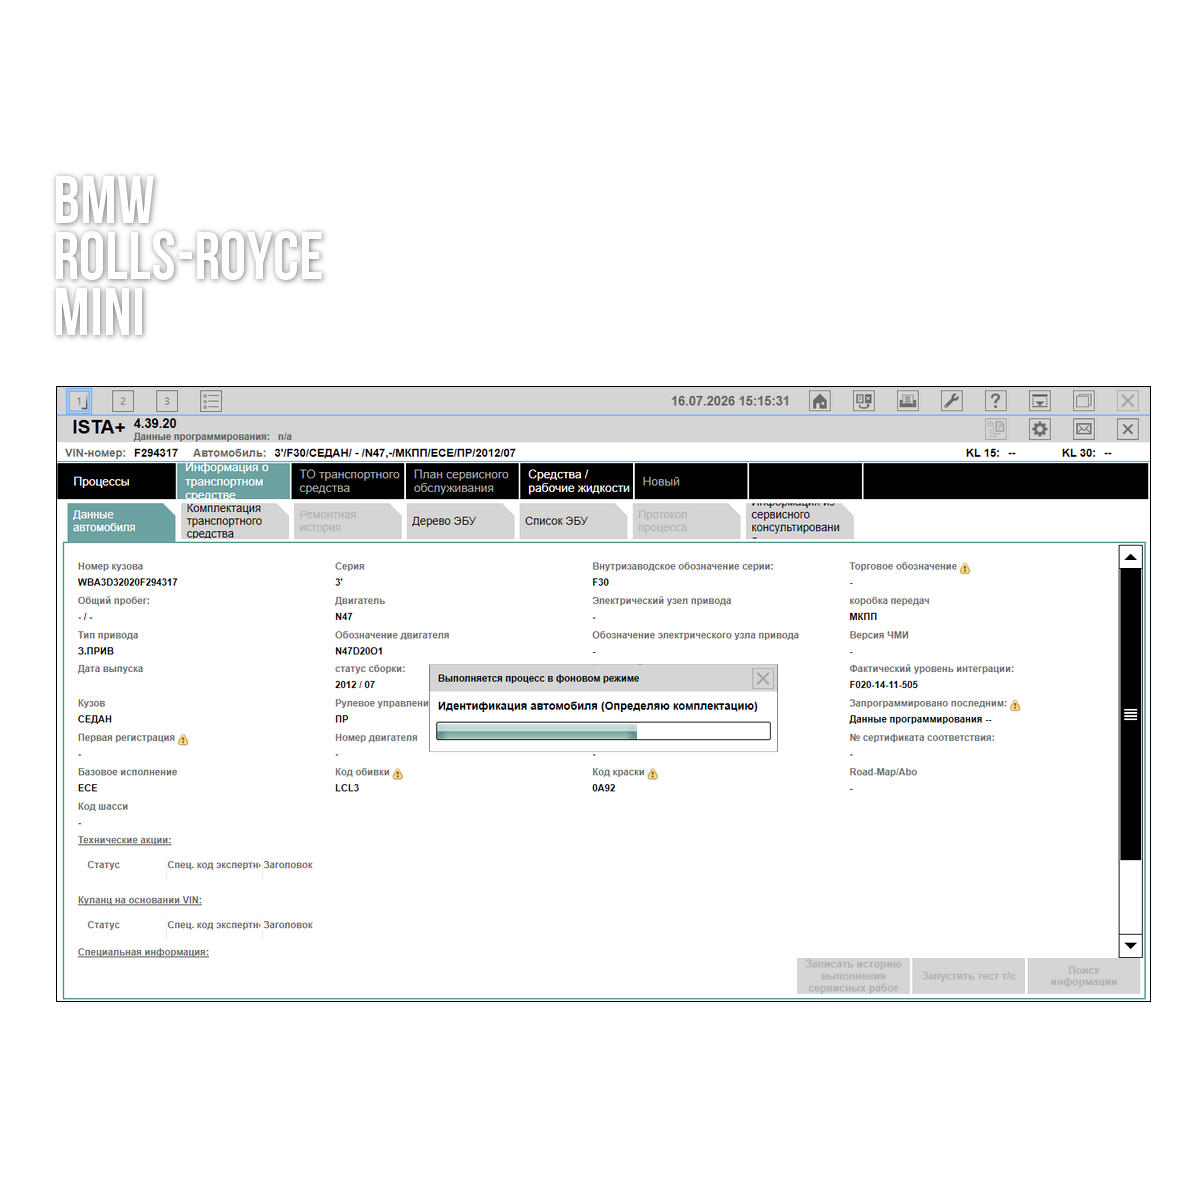Close the background process dialog
Image resolution: width=1200 pixels, height=1200 pixels.
coord(763,678)
